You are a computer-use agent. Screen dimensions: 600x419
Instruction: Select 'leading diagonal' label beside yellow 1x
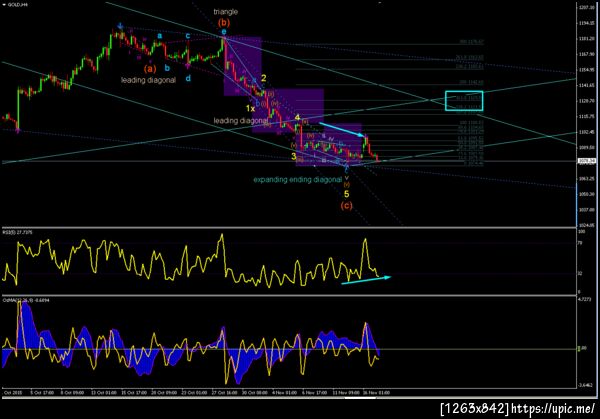click(x=241, y=121)
